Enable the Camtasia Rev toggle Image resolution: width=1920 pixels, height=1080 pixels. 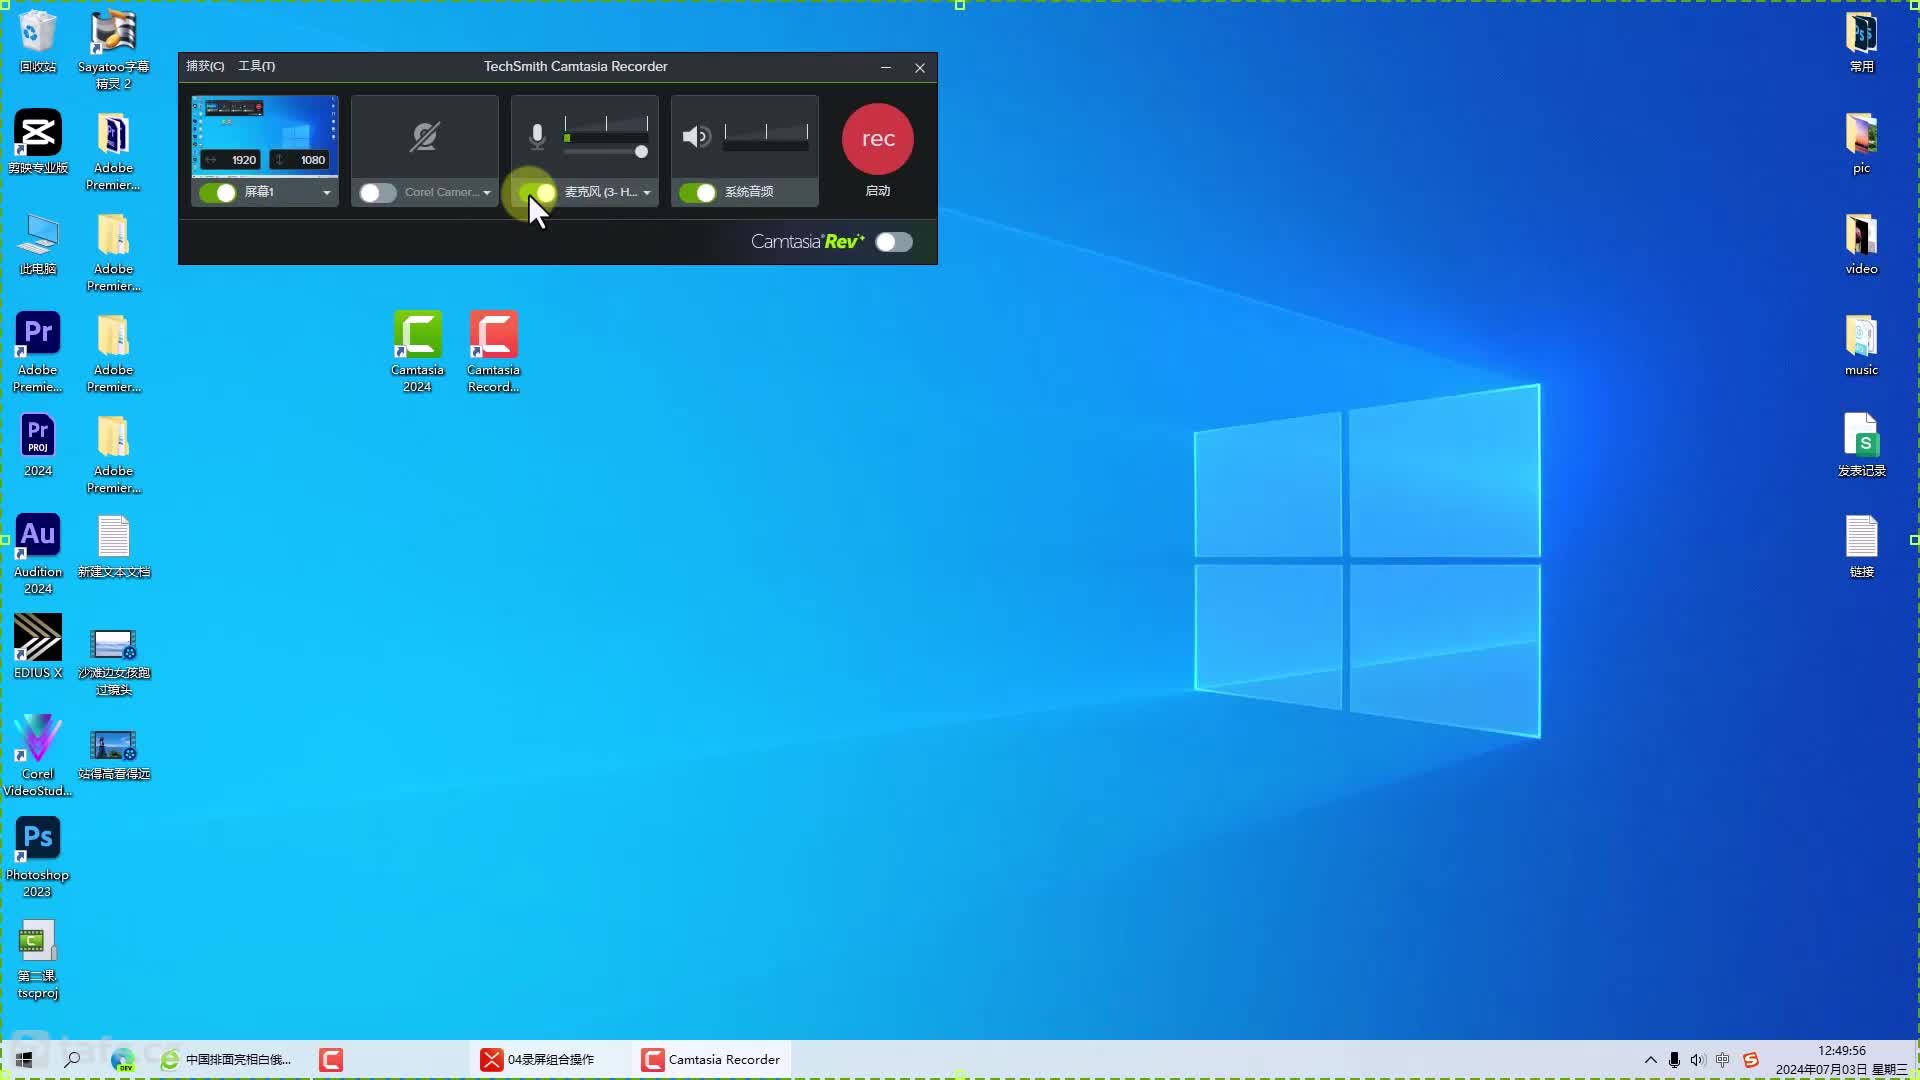coord(894,242)
